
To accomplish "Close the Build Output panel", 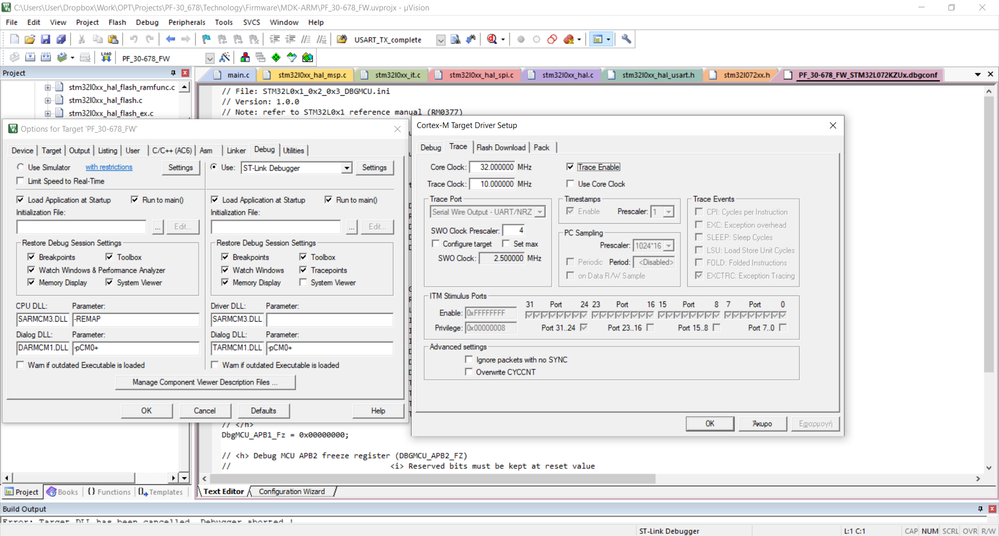I will pos(992,509).
